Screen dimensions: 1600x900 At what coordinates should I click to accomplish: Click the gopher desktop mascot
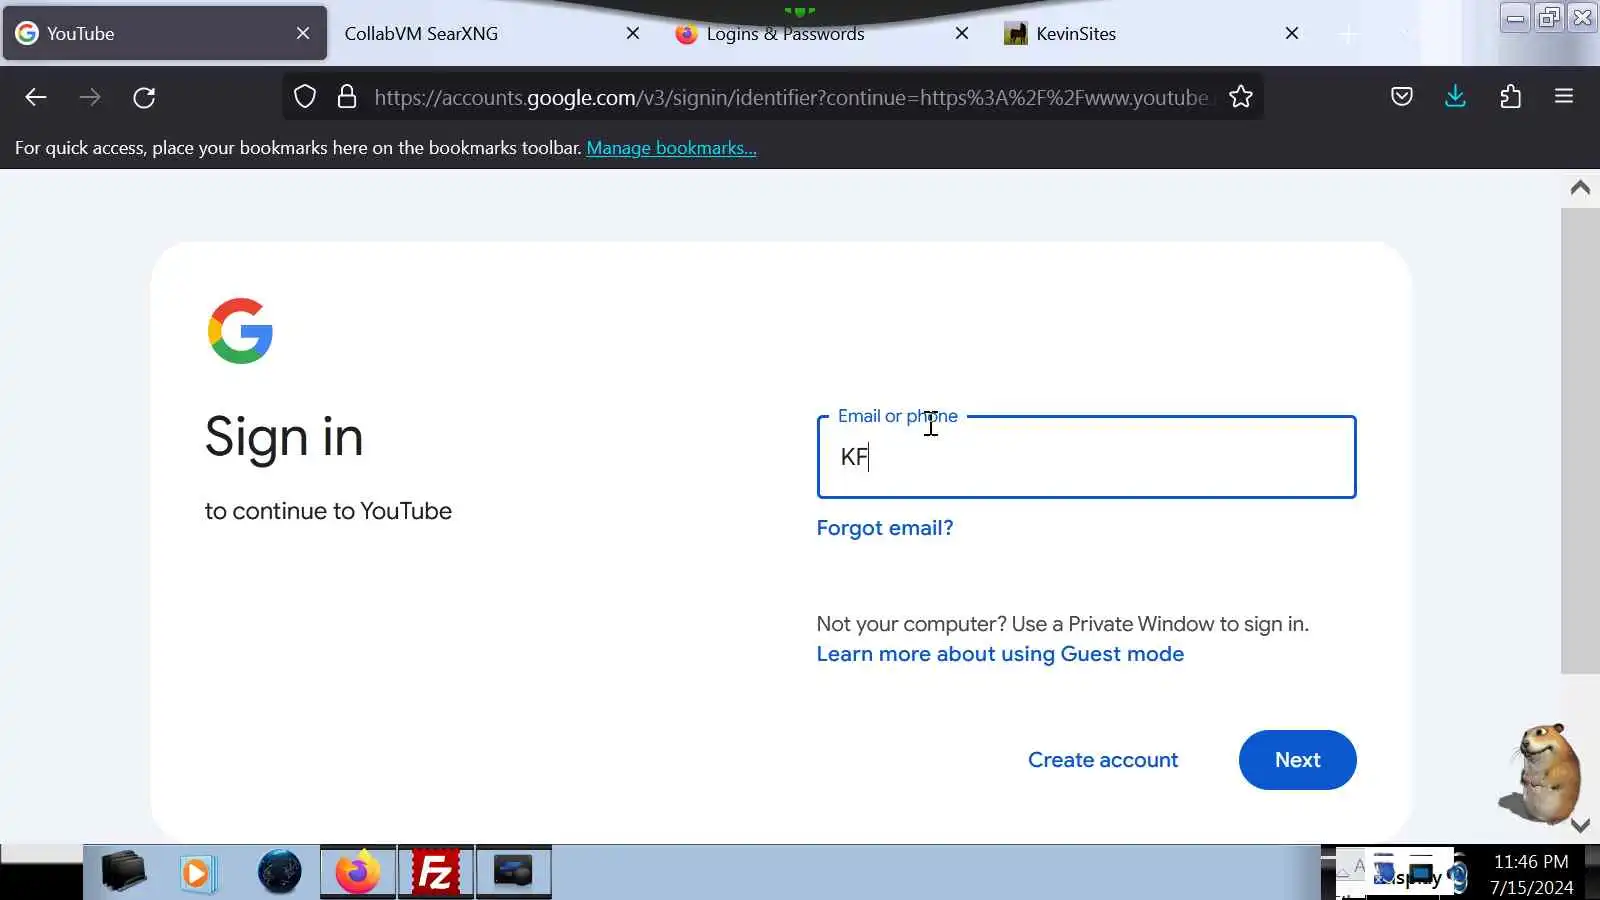coord(1541,774)
